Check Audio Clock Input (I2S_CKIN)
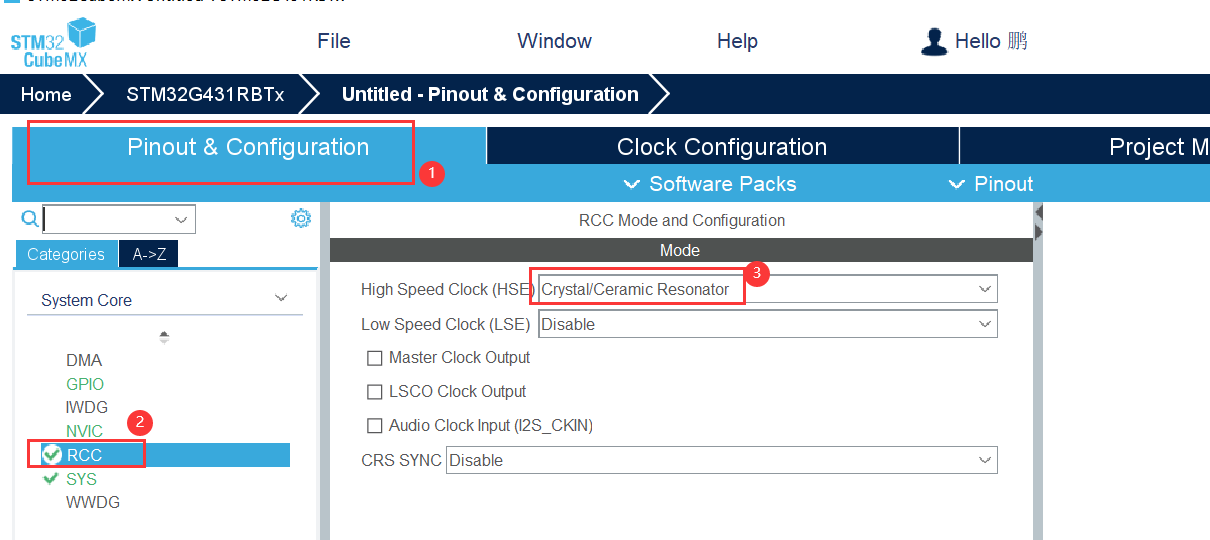The width and height of the screenshot is (1210, 540). click(x=375, y=426)
